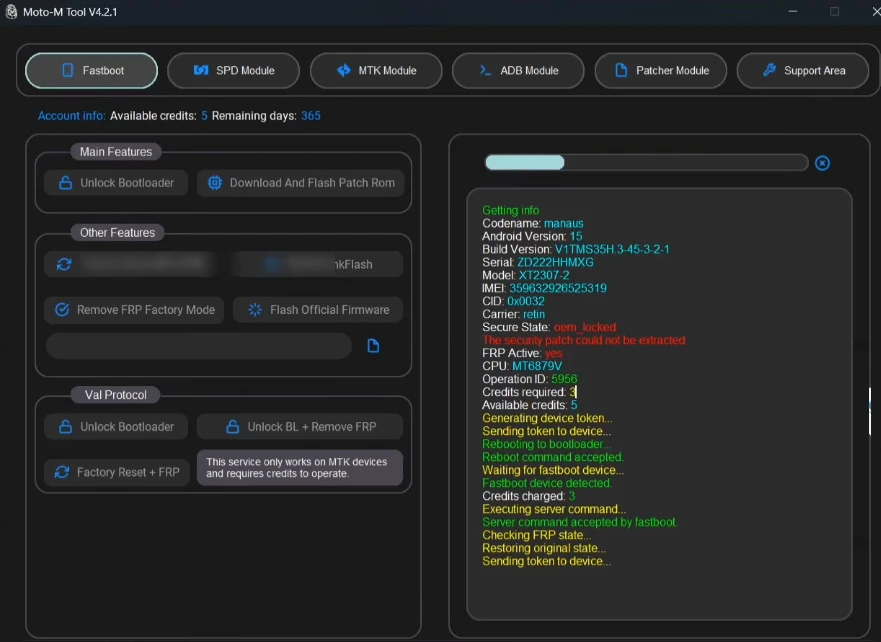This screenshot has height=642, width=881.
Task: Run Remove FRP Factory Mode
Action: point(134,310)
